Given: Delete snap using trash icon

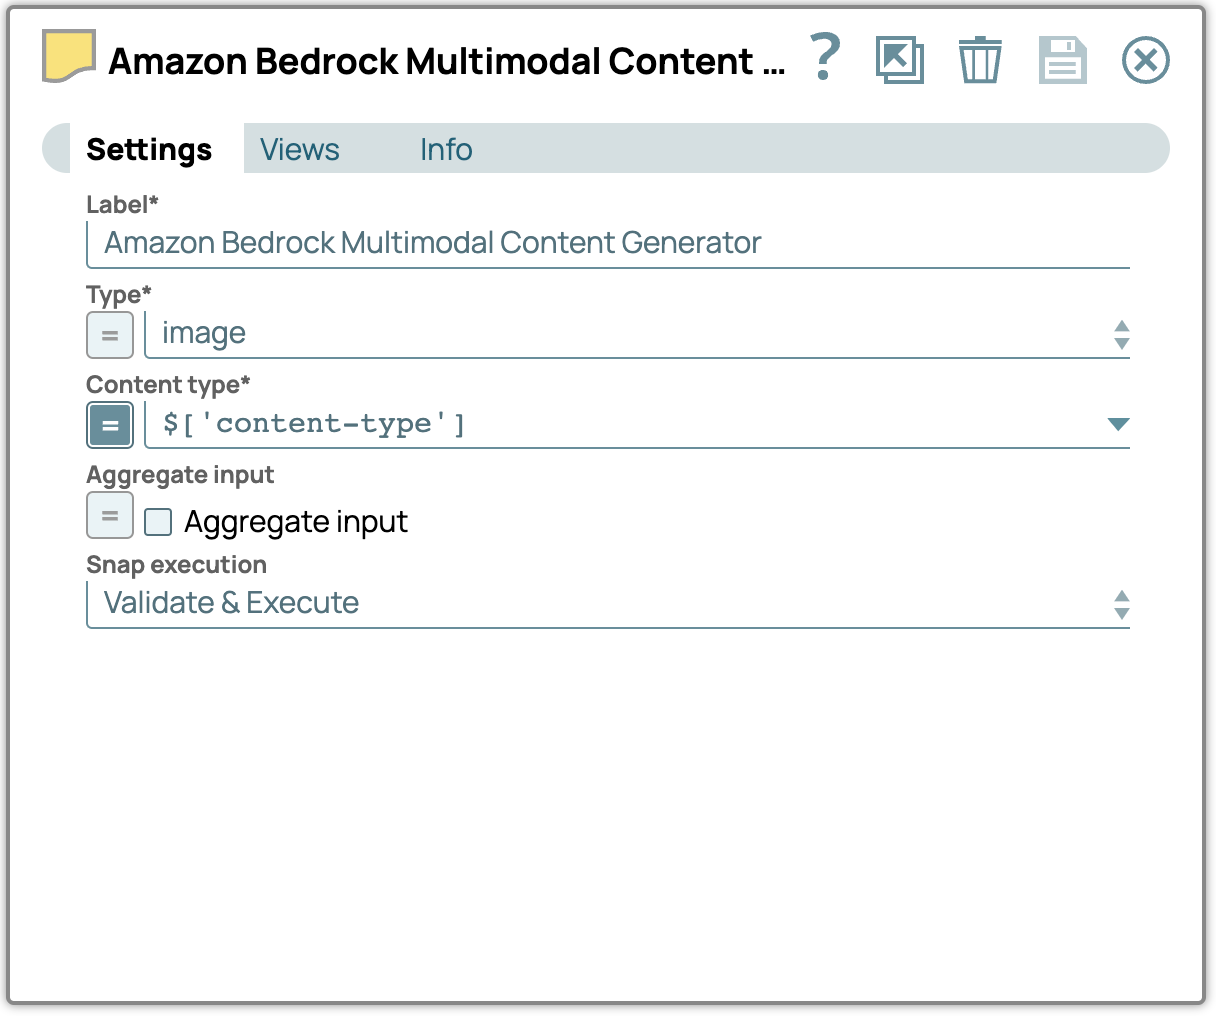Looking at the screenshot, I should tap(980, 60).
